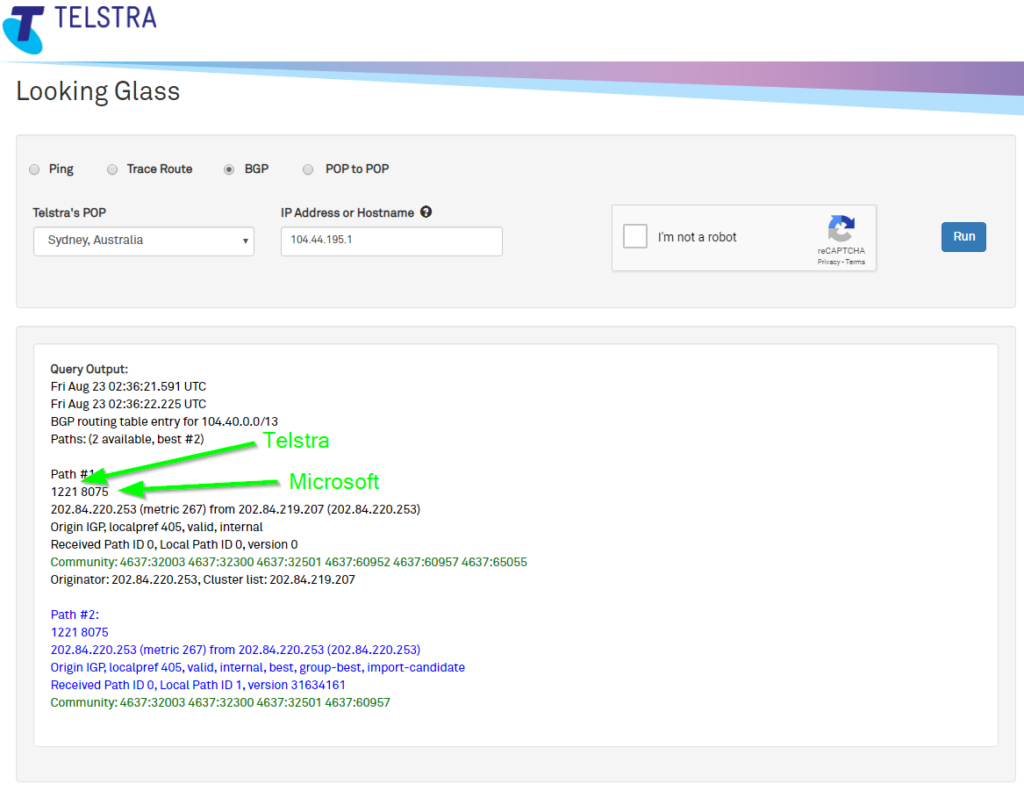Select the Ping radio button
The width and height of the screenshot is (1024, 791).
tap(35, 170)
